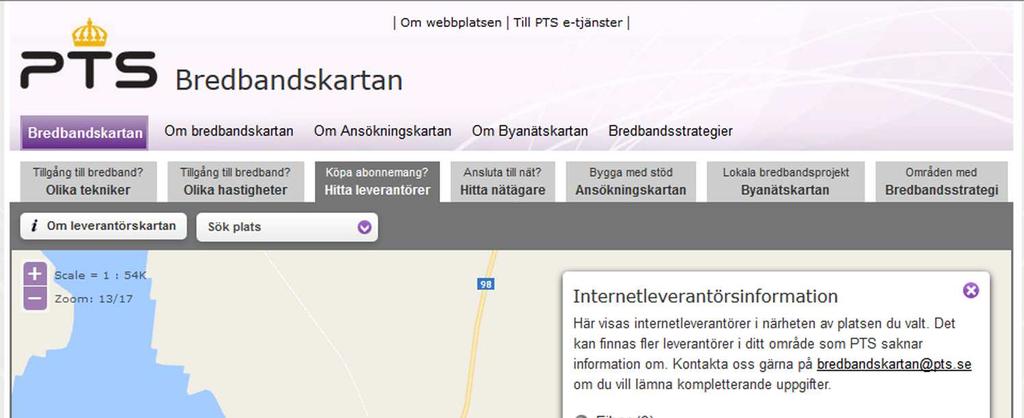The image size is (1024, 418).
Task: Open the Byanätskartan tab
Action: click(786, 182)
